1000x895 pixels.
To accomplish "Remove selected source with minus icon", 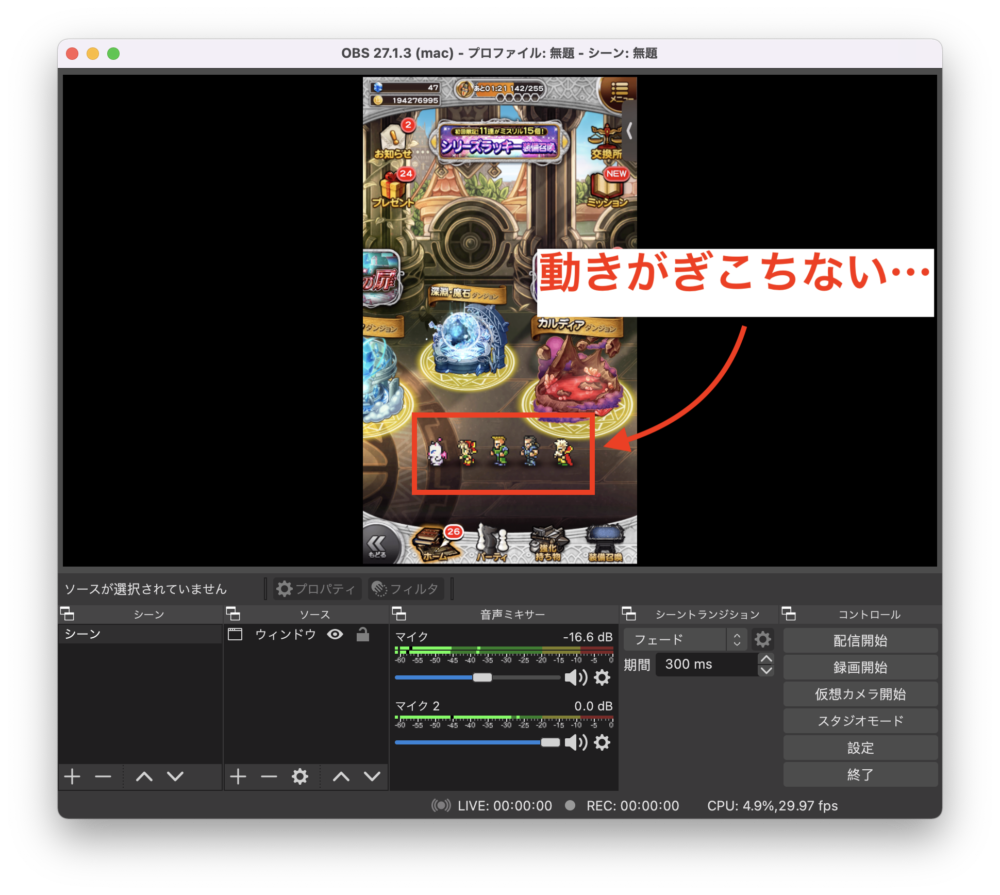I will pyautogui.click(x=269, y=776).
